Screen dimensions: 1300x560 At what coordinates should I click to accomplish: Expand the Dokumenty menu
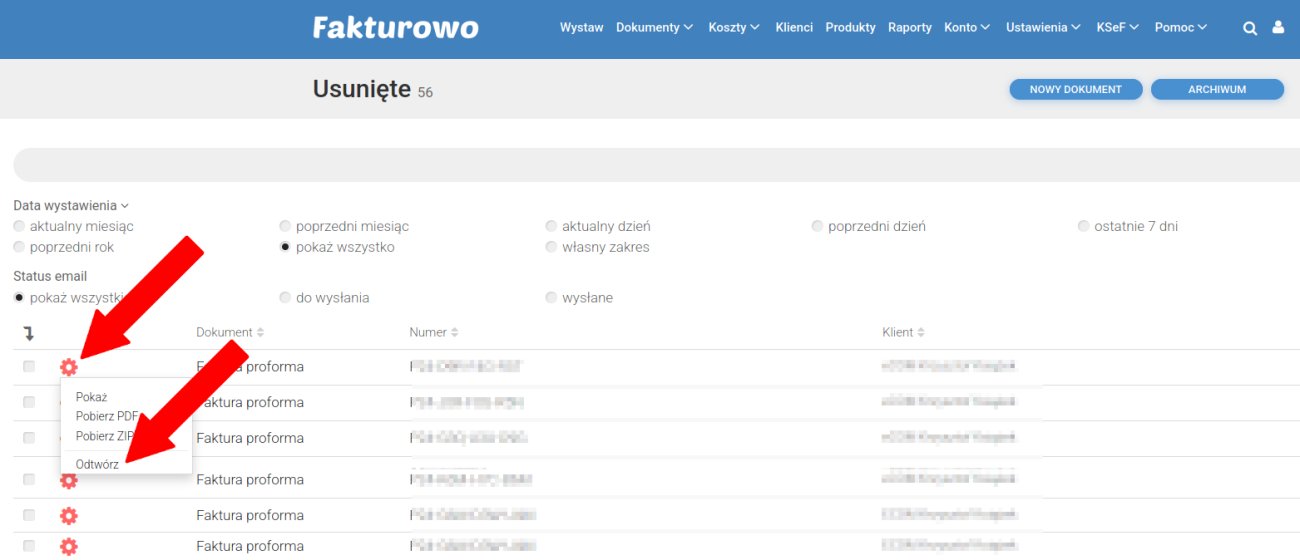654,28
